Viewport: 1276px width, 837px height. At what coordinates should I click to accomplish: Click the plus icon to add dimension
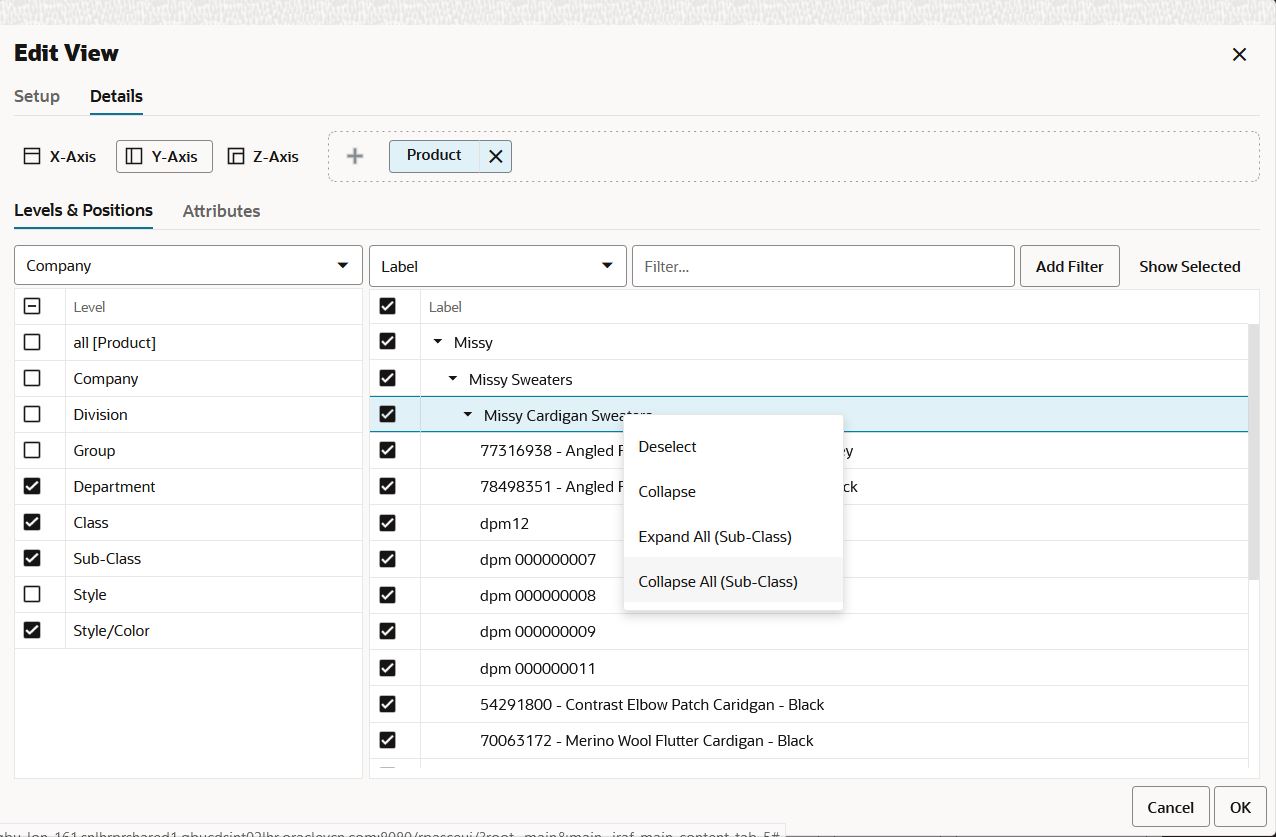(x=355, y=156)
